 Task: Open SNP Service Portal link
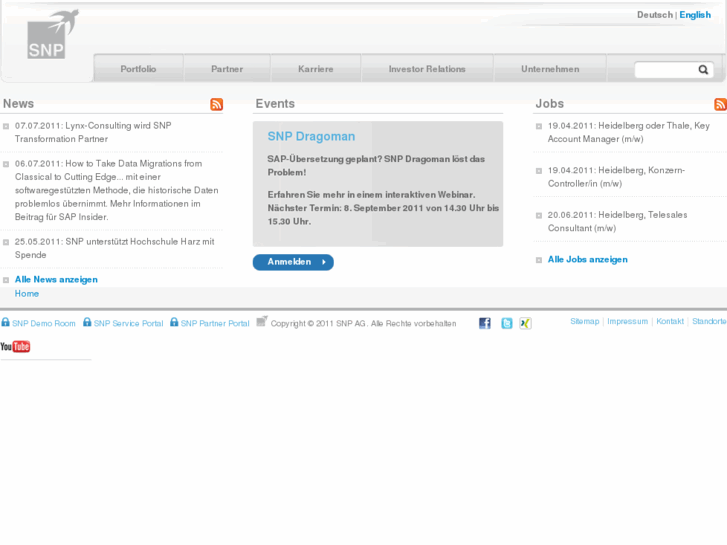[128, 324]
